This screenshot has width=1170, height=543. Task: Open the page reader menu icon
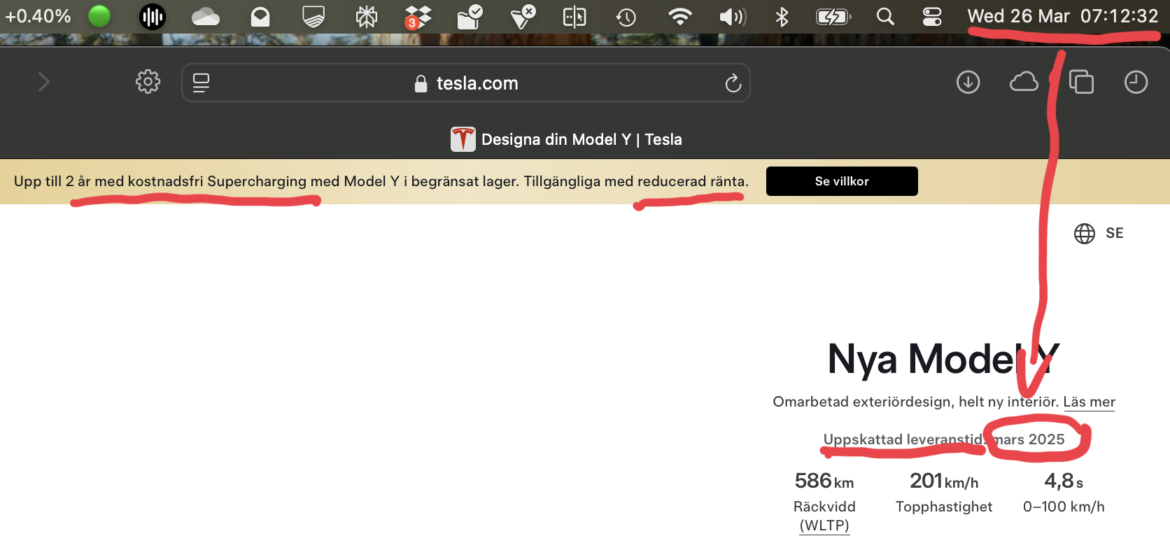(x=201, y=83)
